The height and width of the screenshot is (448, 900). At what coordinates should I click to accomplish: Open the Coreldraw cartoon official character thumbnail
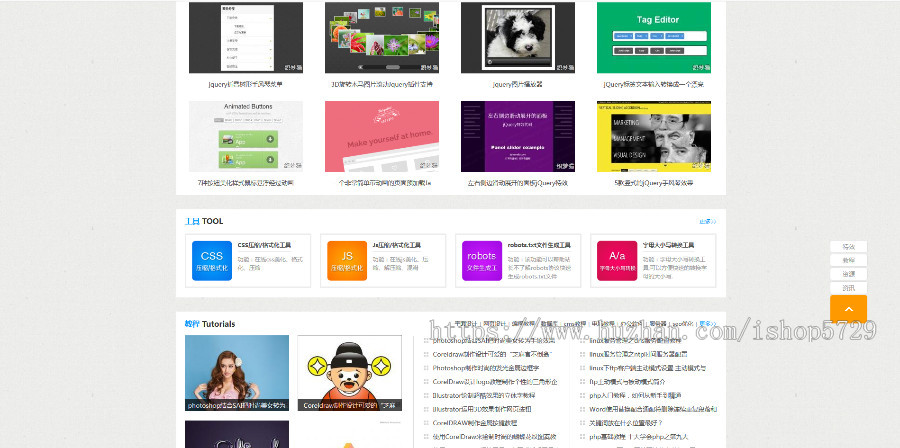tap(350, 373)
